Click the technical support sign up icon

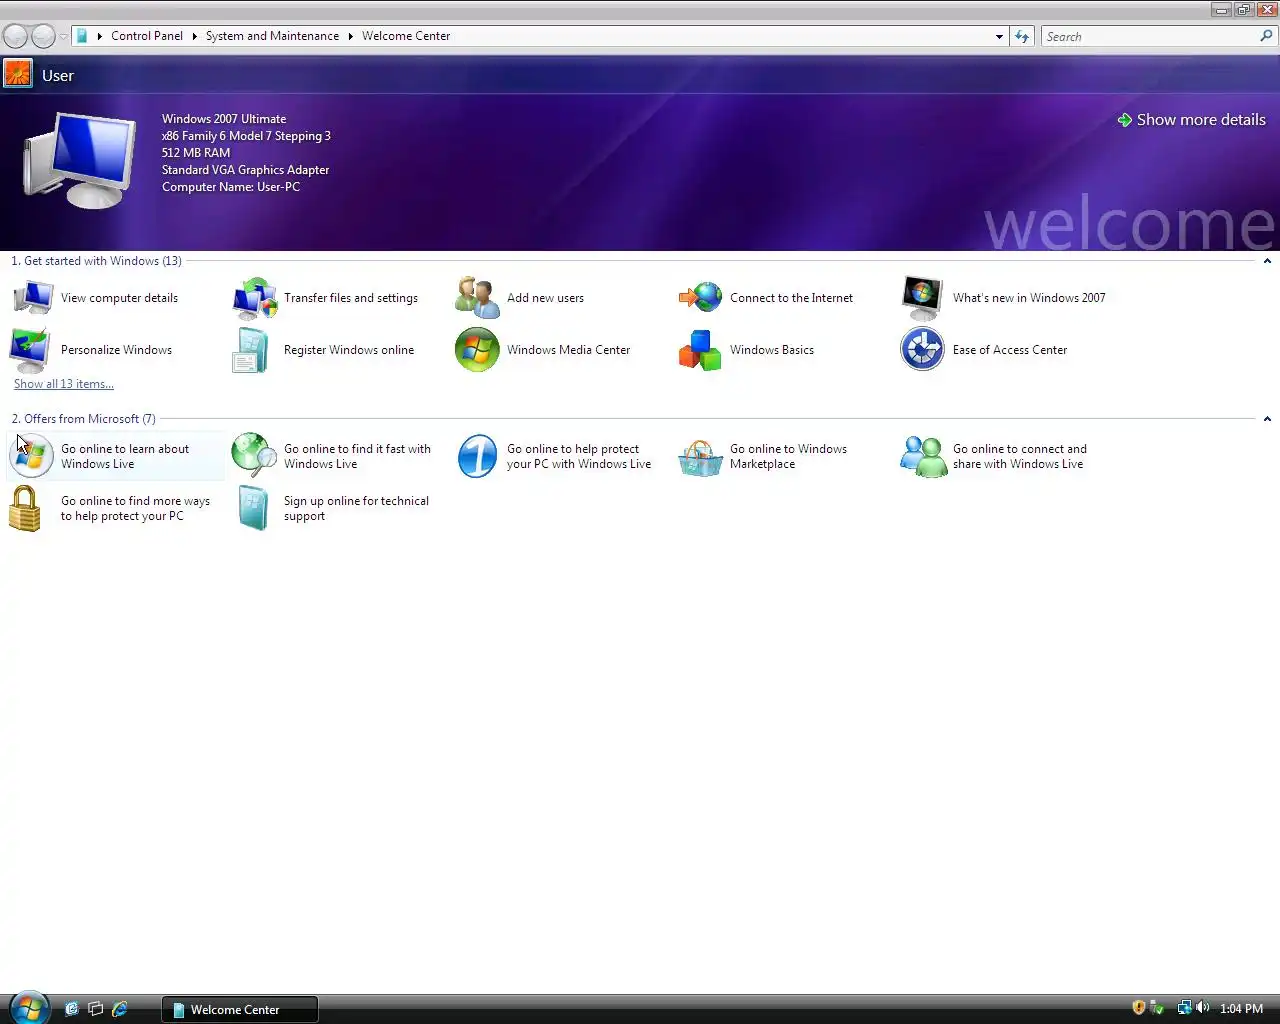pyautogui.click(x=253, y=508)
